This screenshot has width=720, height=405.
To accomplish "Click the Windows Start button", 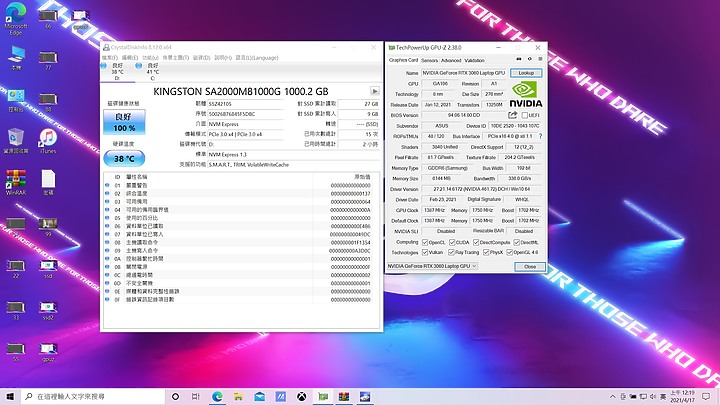I will click(x=10, y=396).
